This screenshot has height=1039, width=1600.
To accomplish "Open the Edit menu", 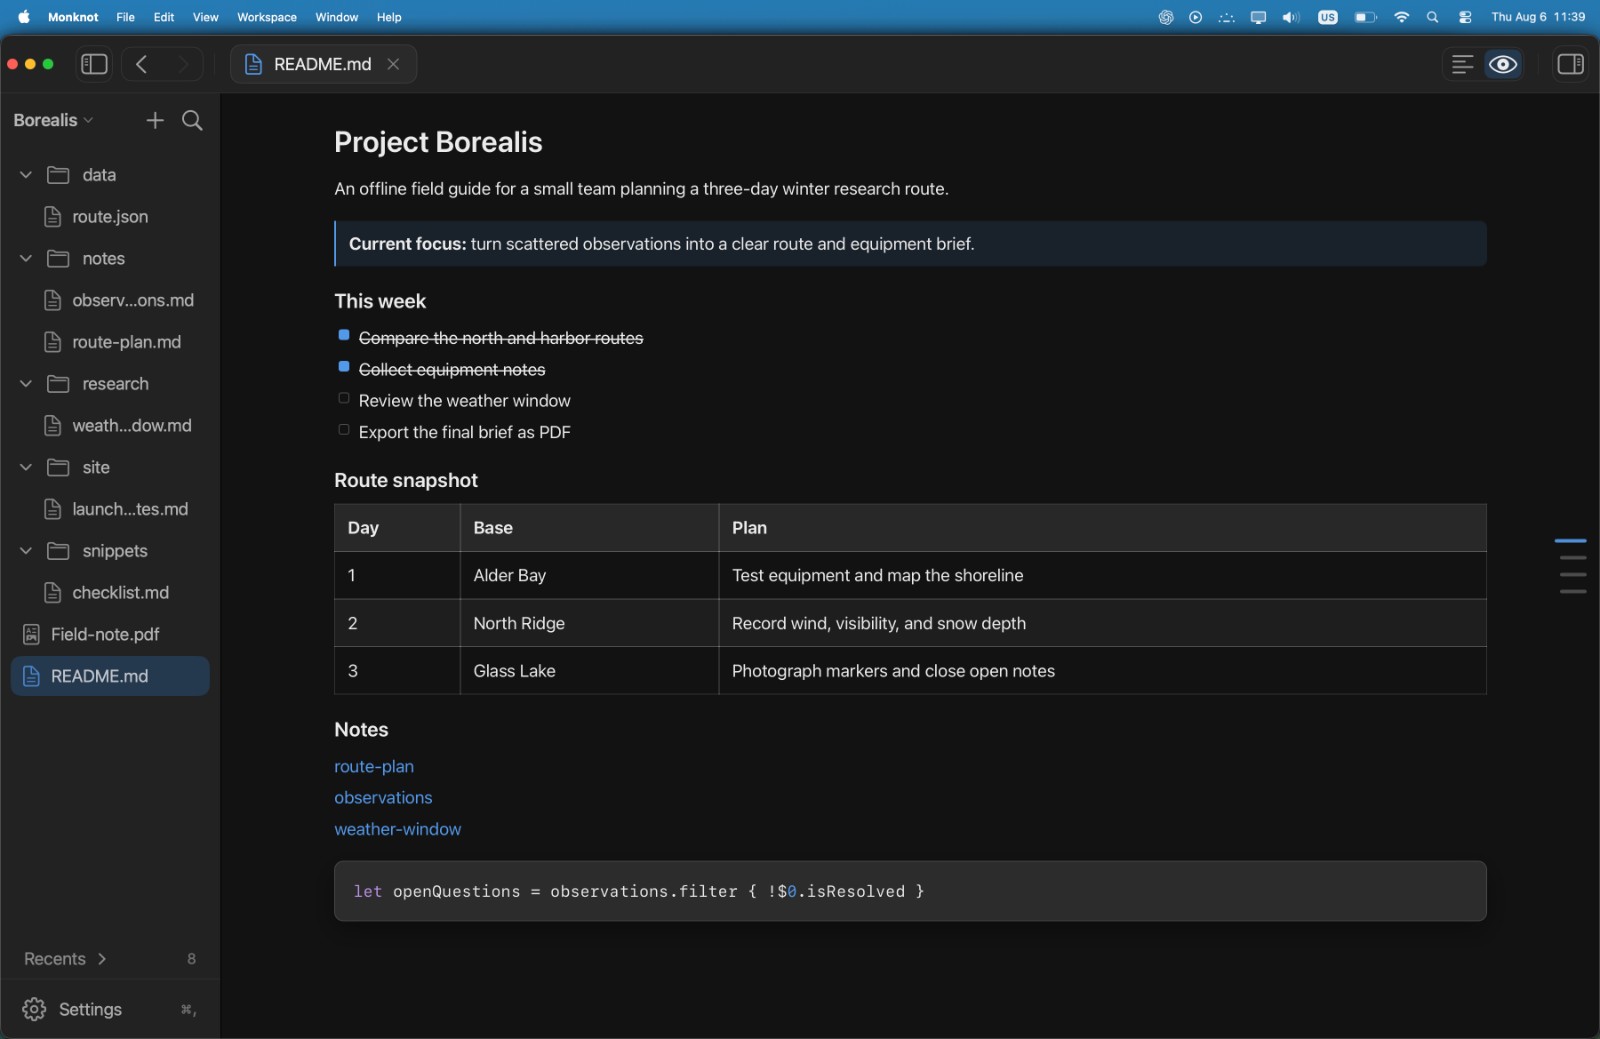I will (164, 17).
